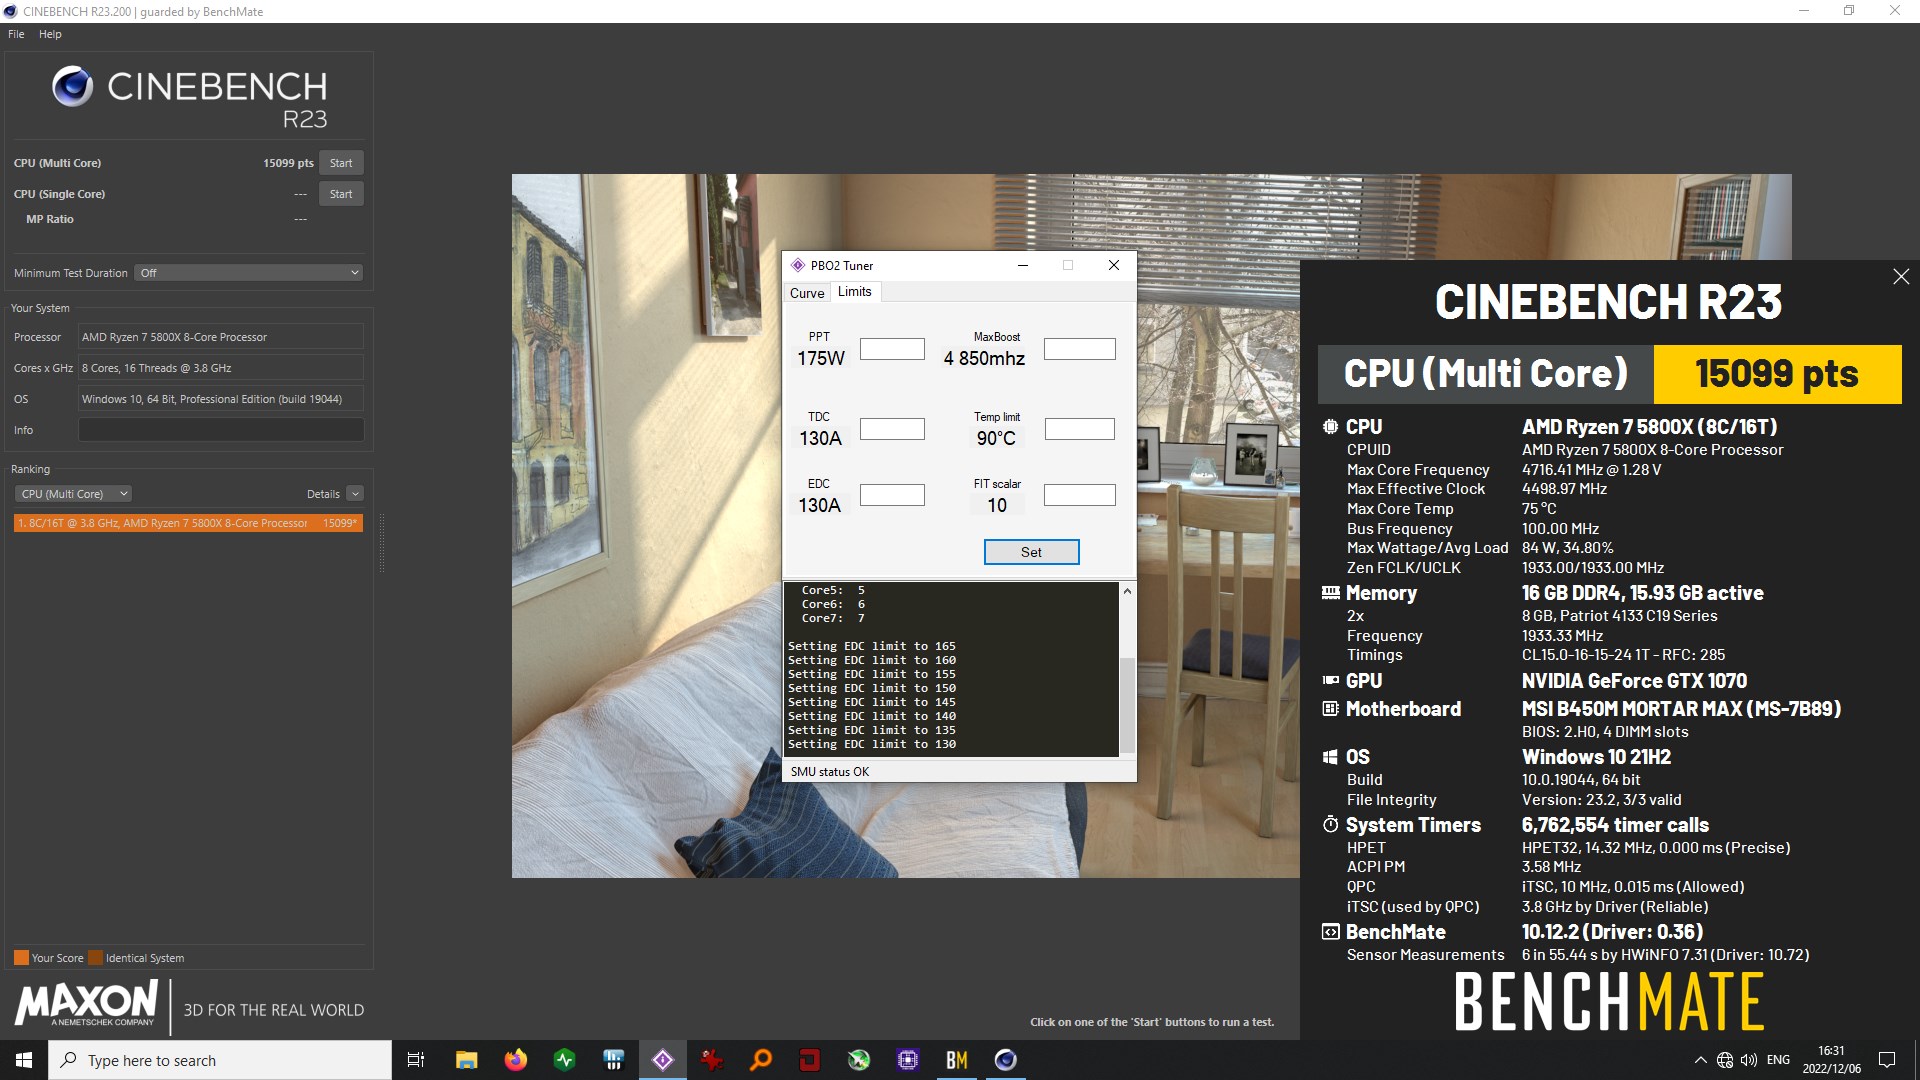Open Minimum Test Duration dropdown

(248, 273)
